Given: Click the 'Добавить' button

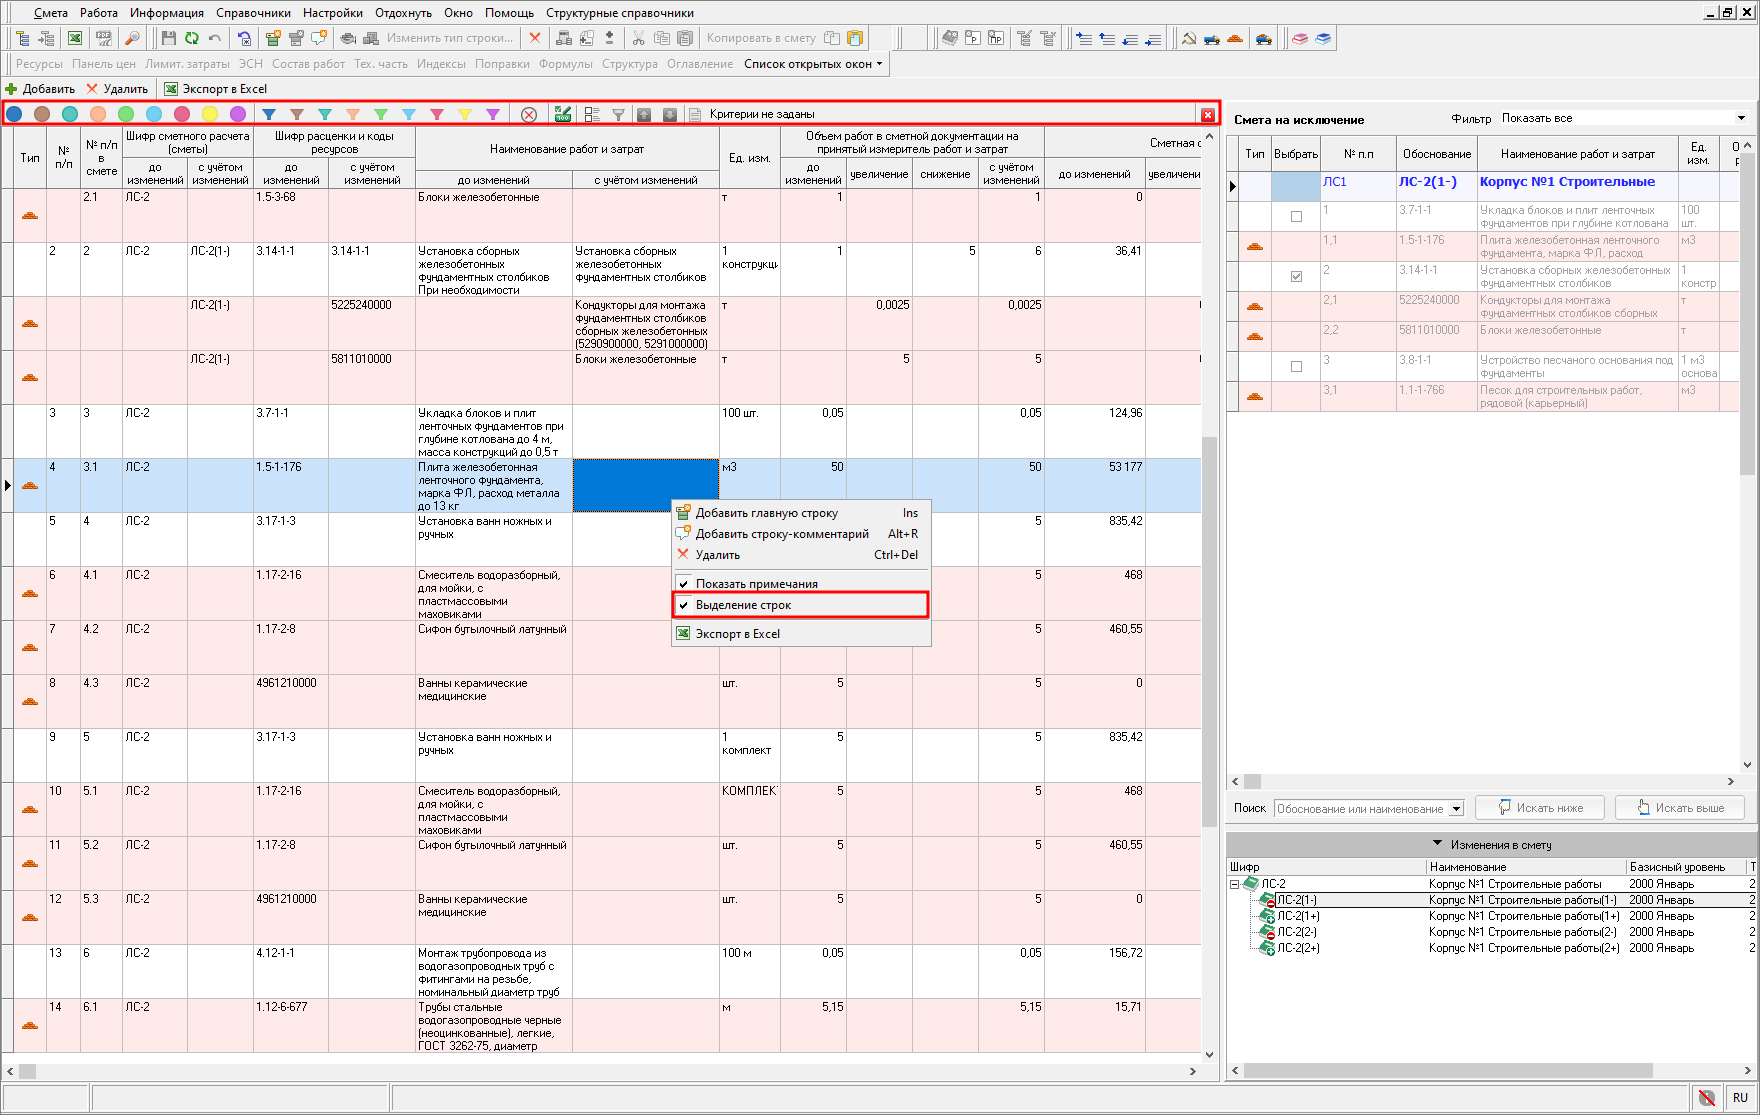Looking at the screenshot, I should click(41, 89).
